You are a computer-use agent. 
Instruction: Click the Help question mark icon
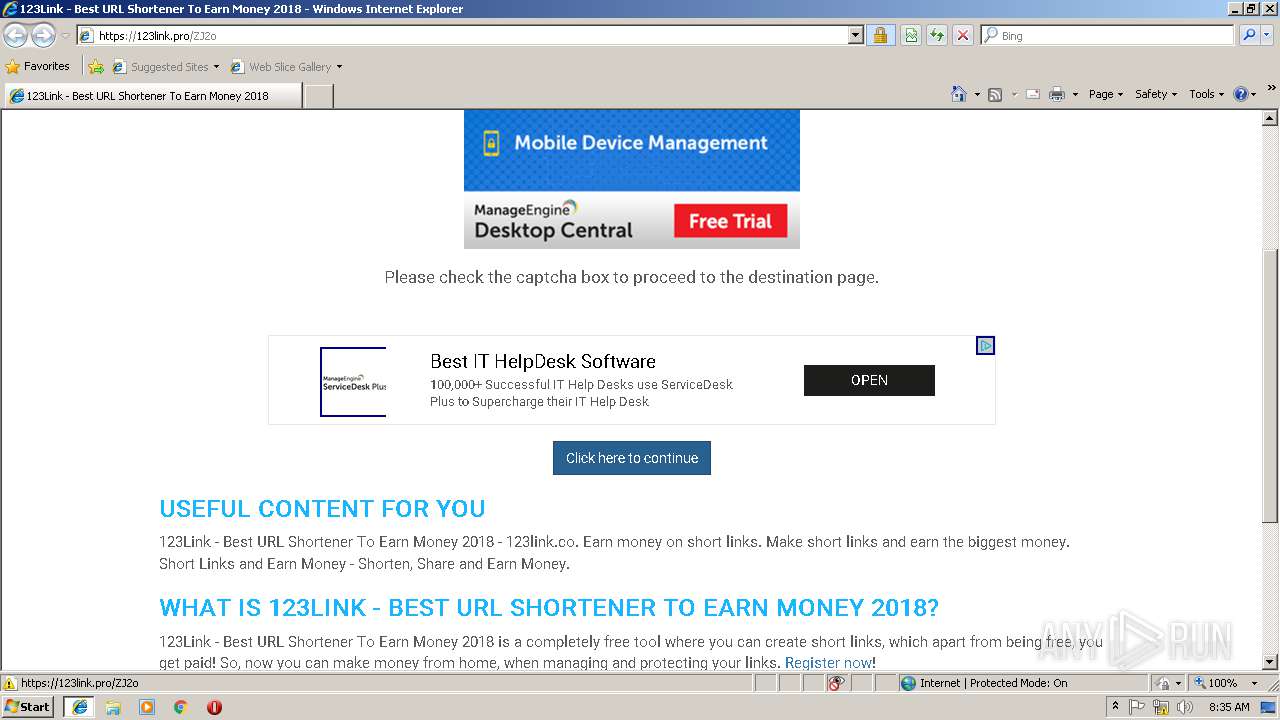point(1241,94)
